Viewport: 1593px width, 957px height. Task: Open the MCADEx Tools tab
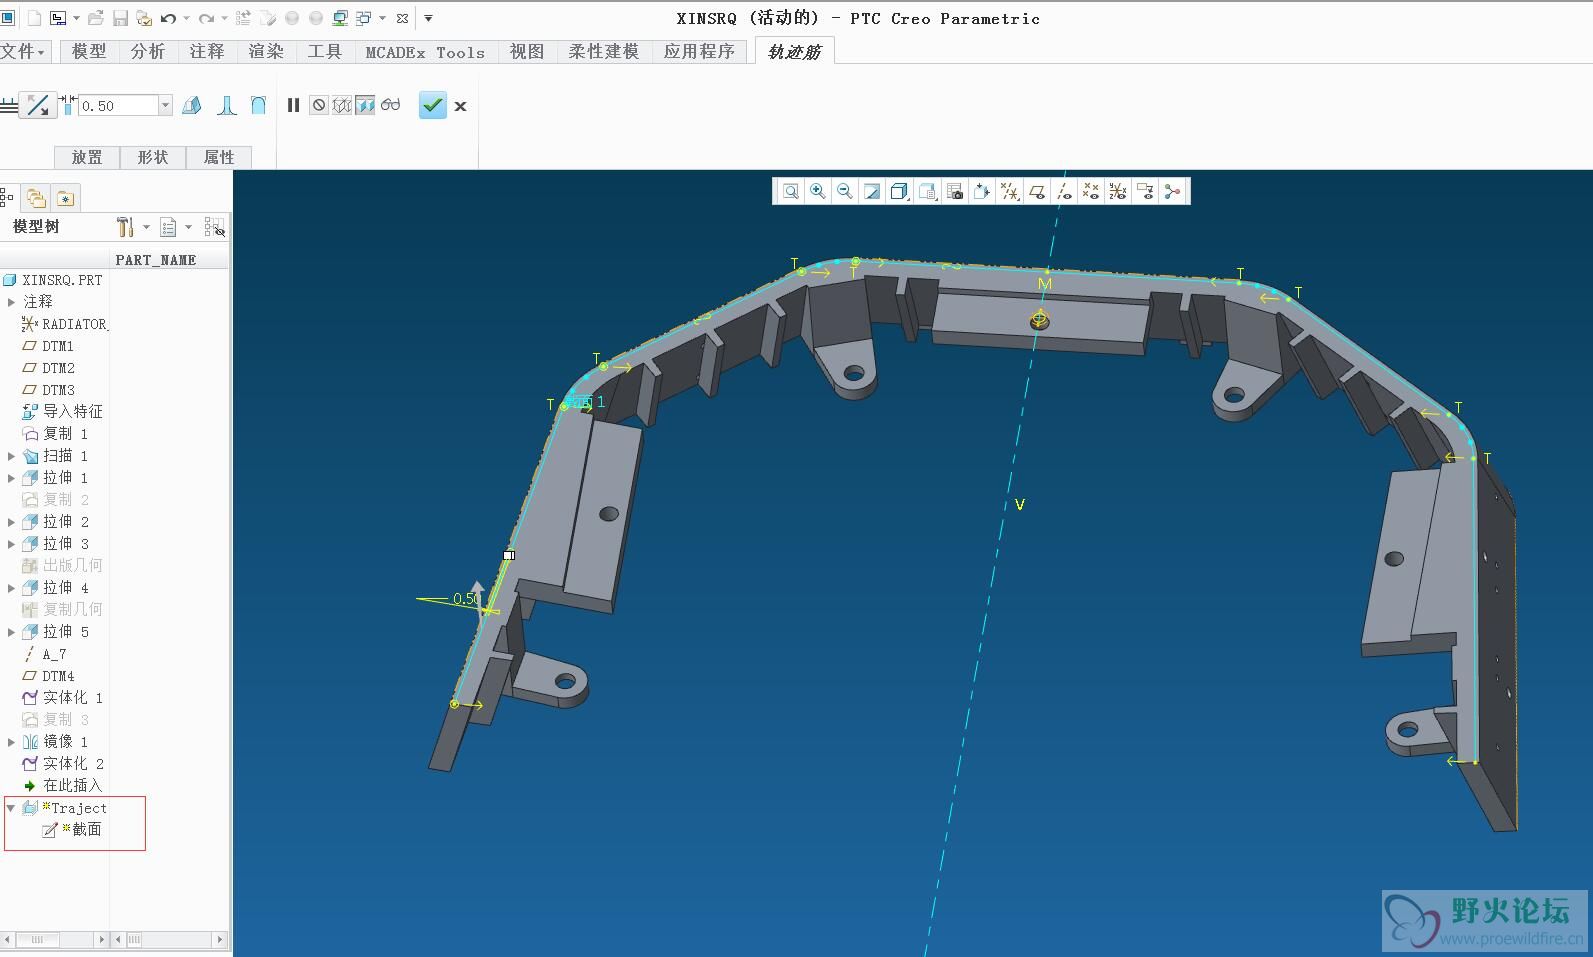tap(425, 52)
